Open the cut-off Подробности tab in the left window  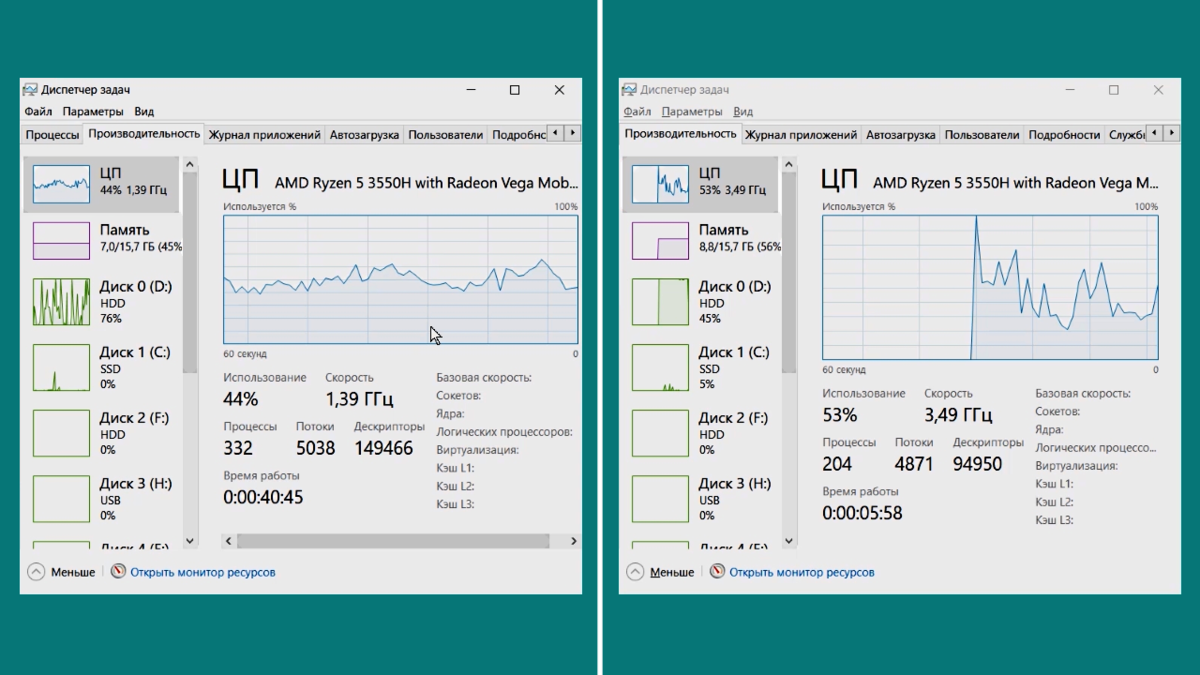coord(518,135)
